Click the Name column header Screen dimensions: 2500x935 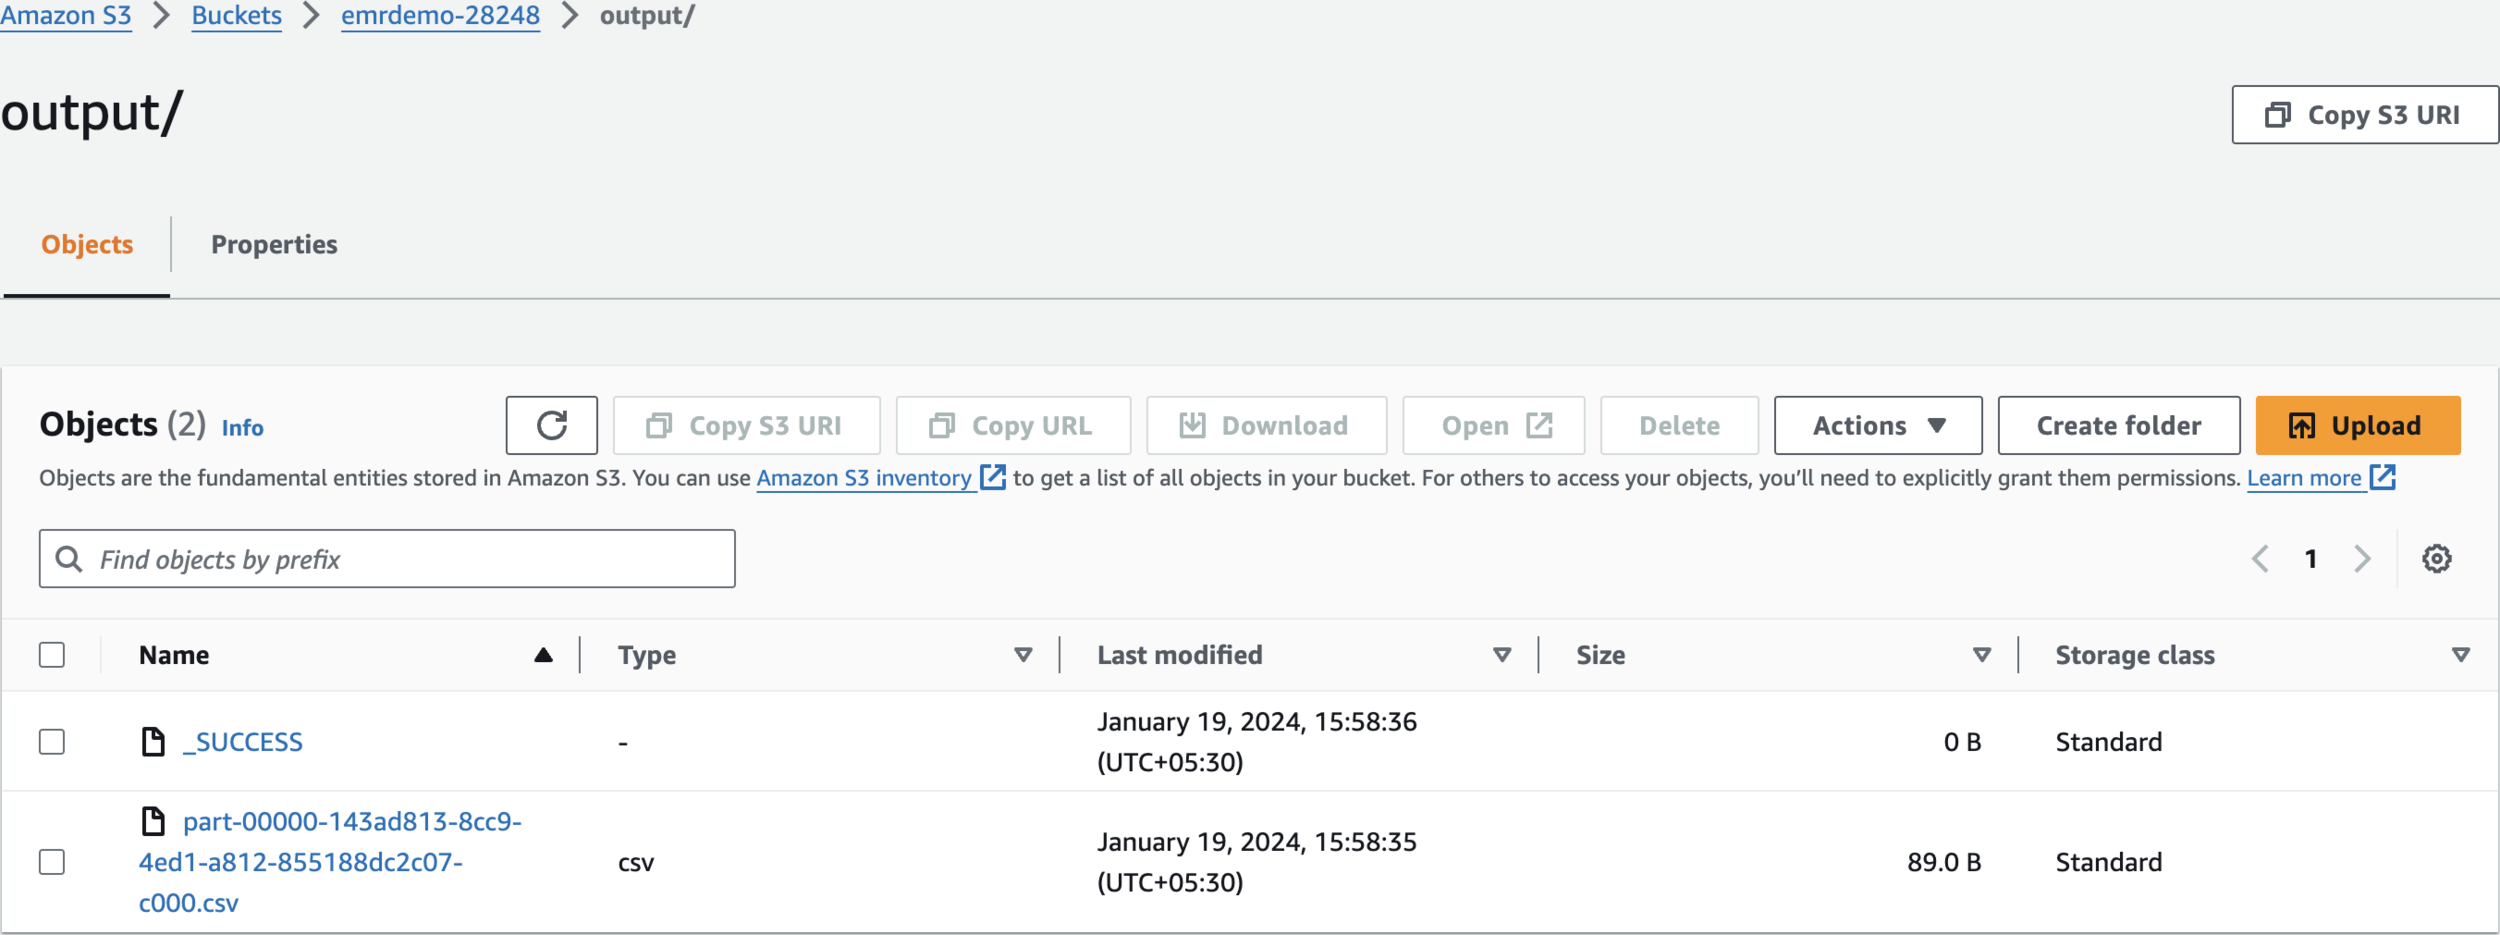[x=174, y=655]
